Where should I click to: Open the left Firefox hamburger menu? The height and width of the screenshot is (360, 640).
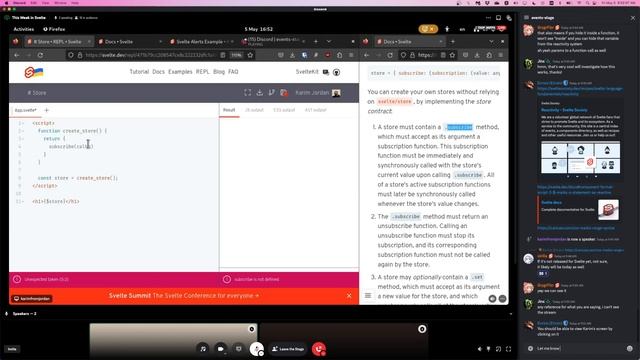click(351, 55)
